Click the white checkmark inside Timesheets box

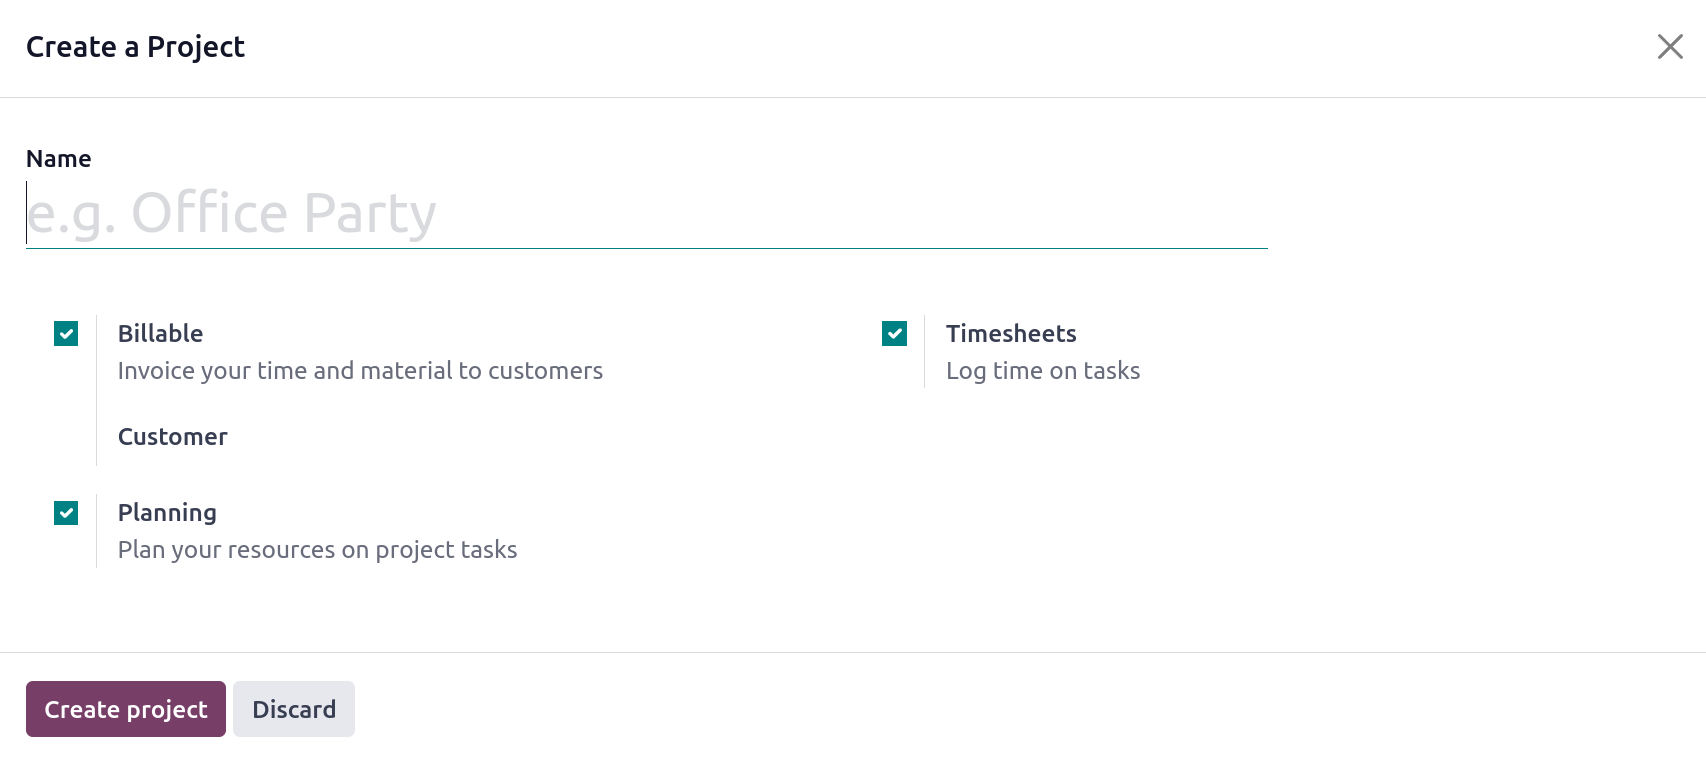point(894,333)
